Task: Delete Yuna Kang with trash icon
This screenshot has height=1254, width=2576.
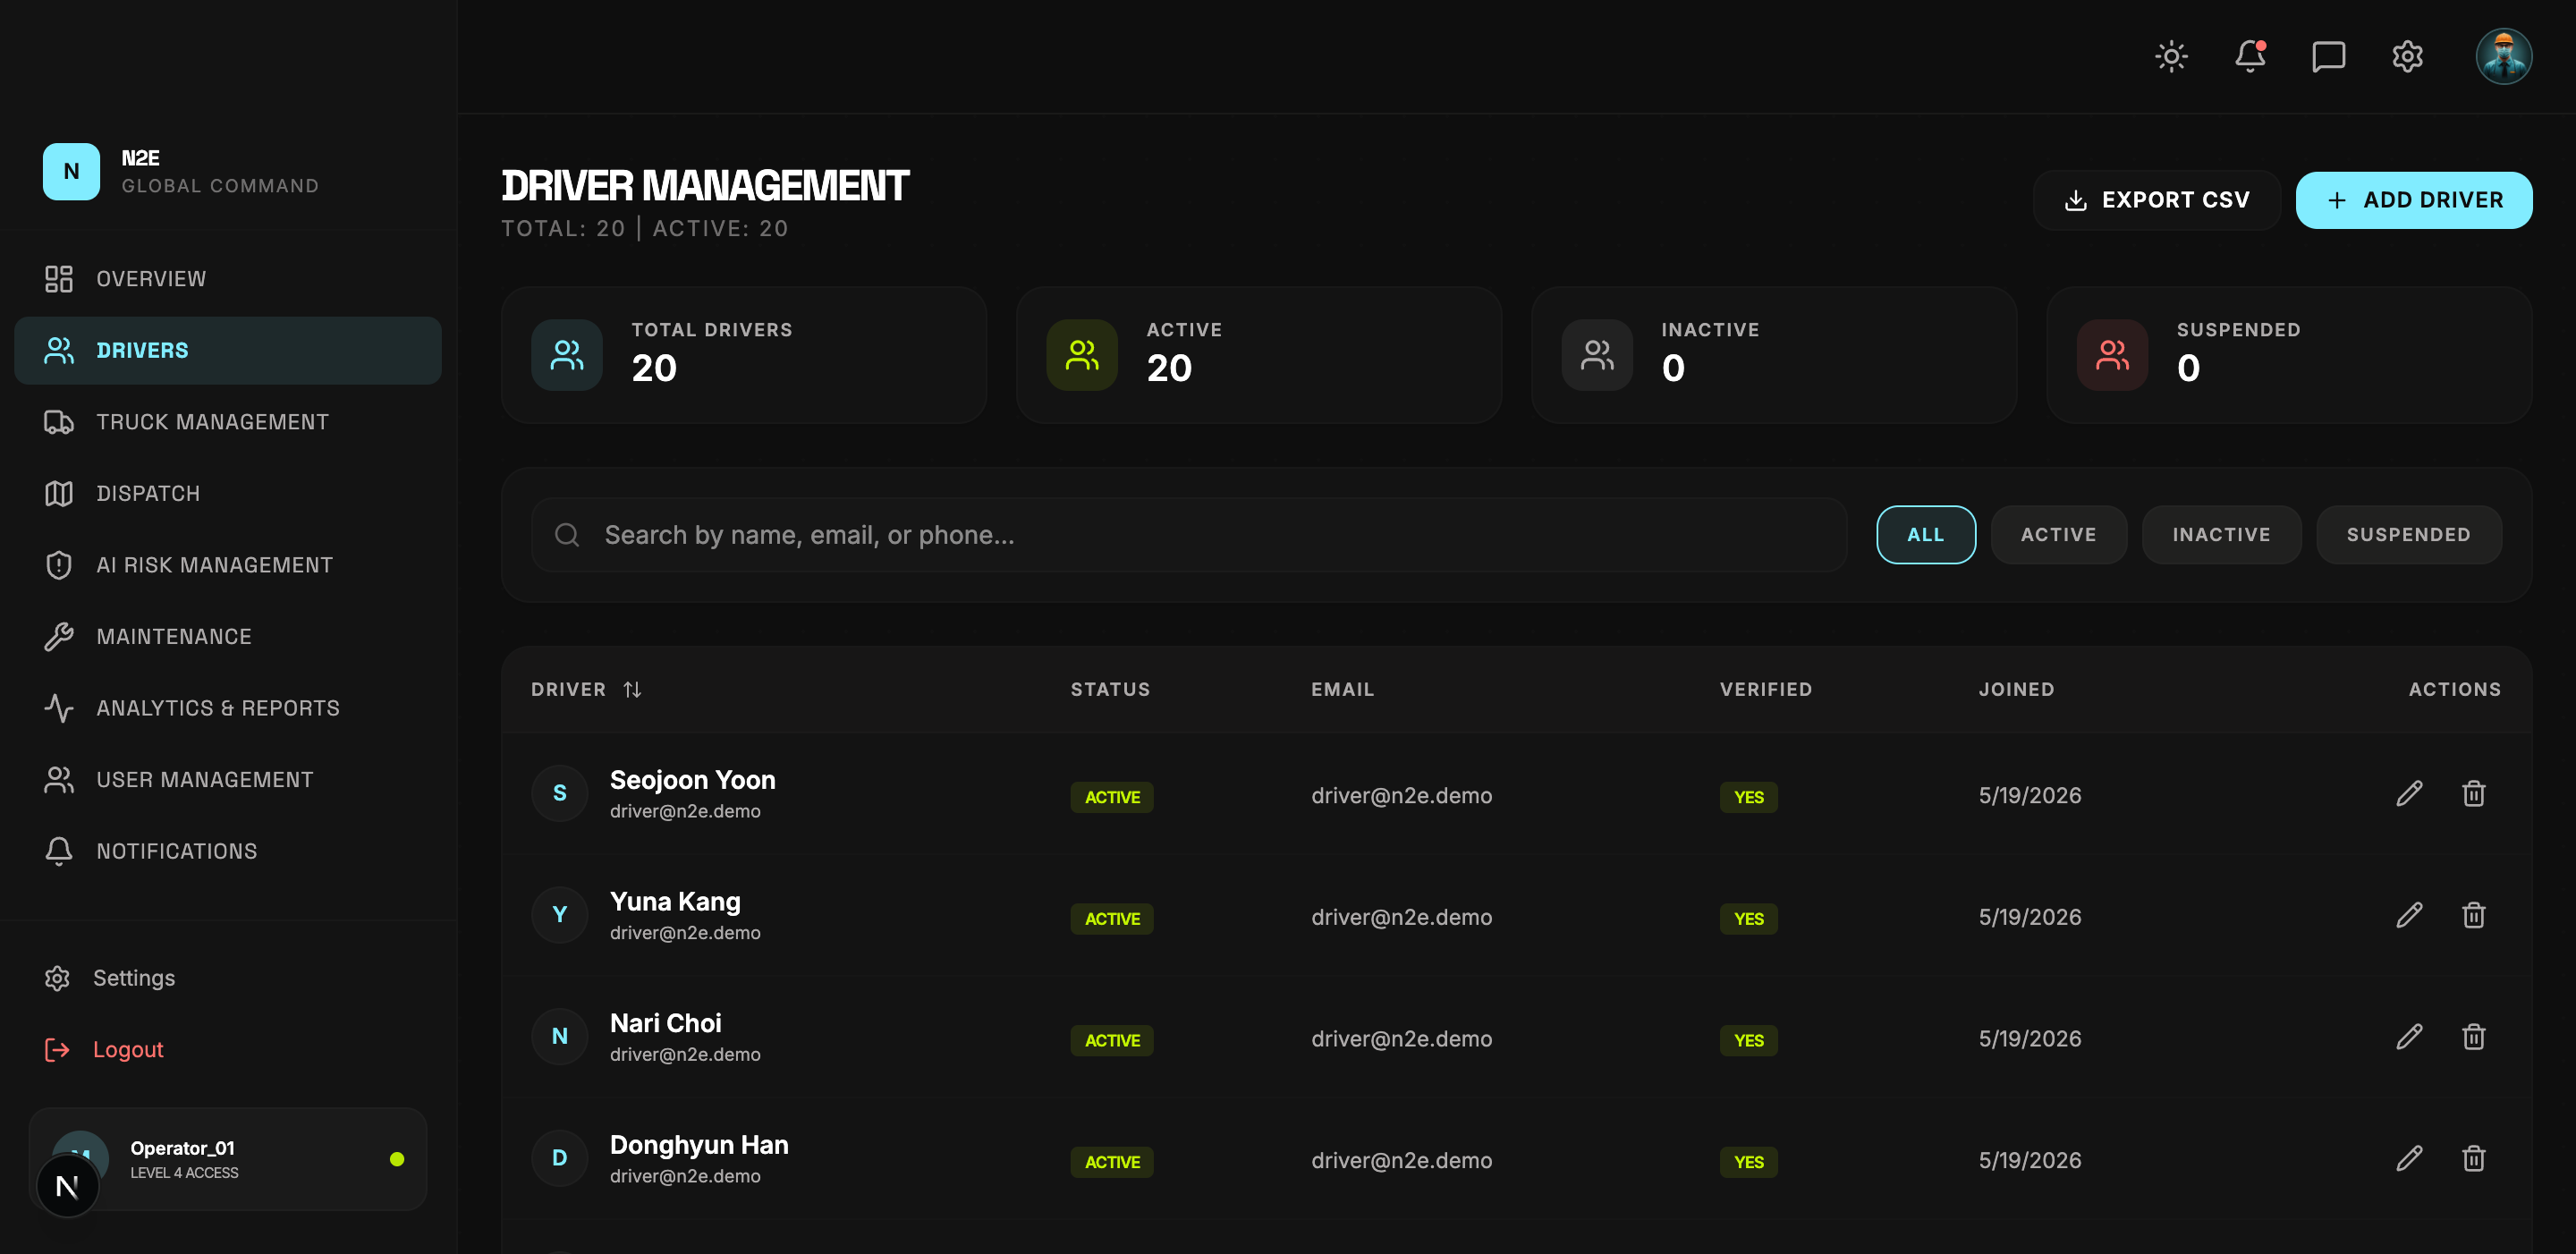Action: pos(2473,915)
